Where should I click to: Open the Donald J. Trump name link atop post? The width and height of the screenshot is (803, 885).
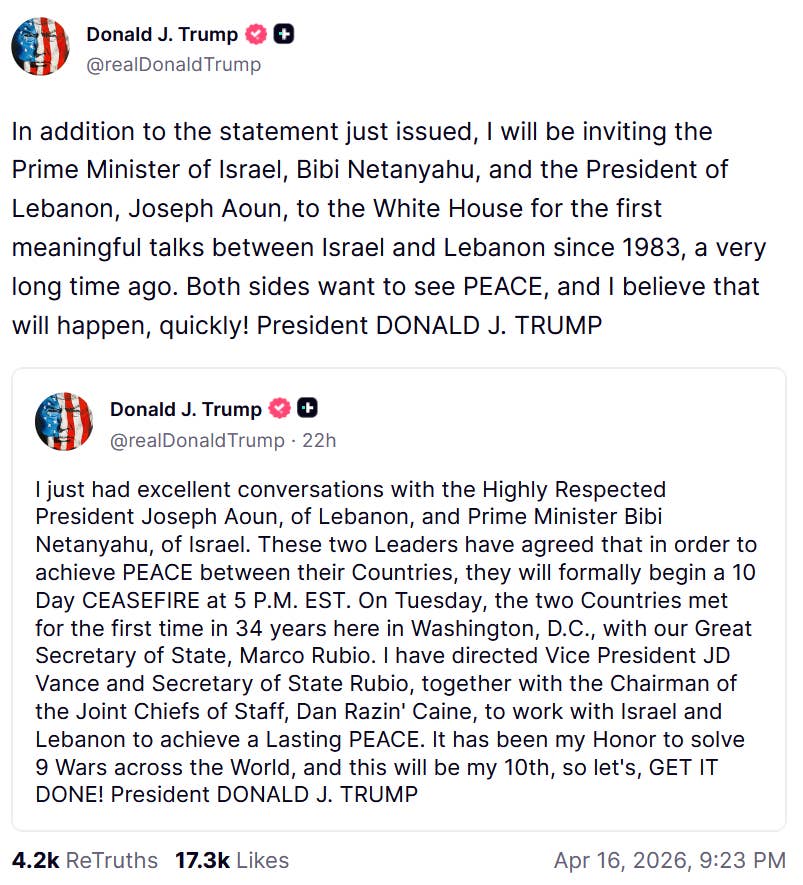[x=162, y=35]
